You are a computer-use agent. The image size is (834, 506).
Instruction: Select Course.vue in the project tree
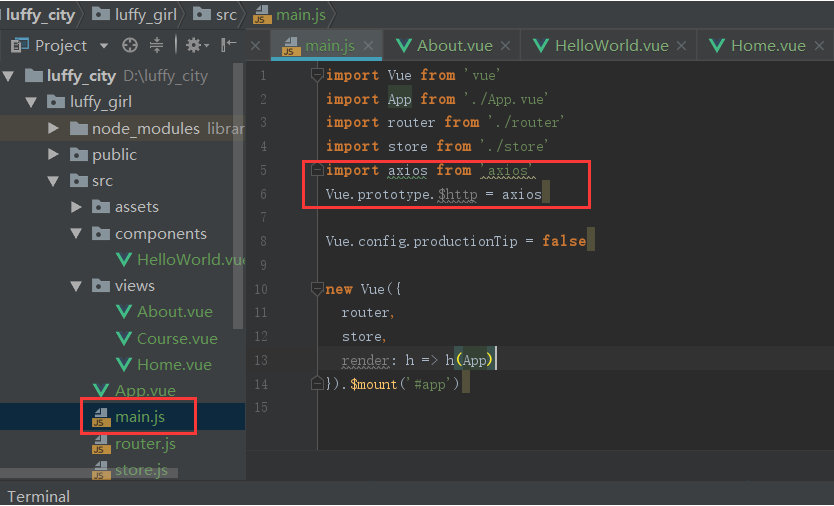click(176, 338)
